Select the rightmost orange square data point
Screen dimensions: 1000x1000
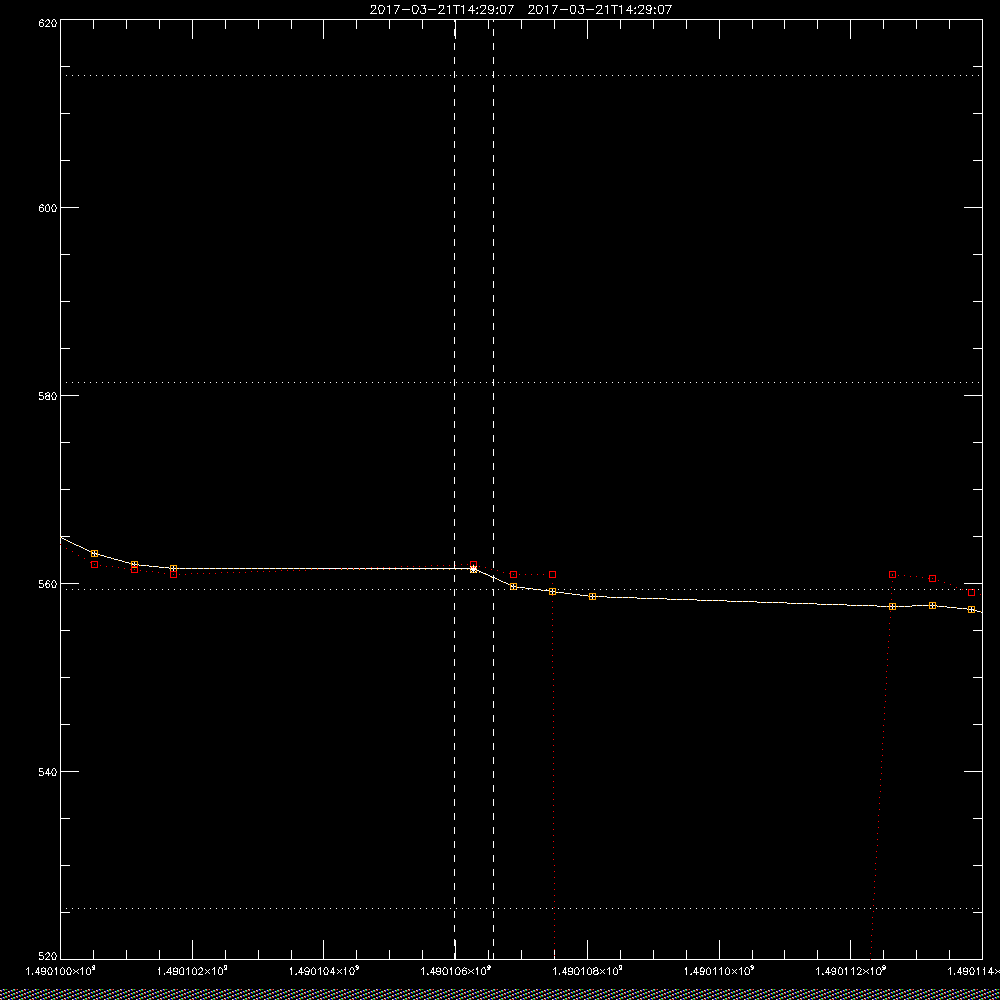pyautogui.click(x=971, y=610)
